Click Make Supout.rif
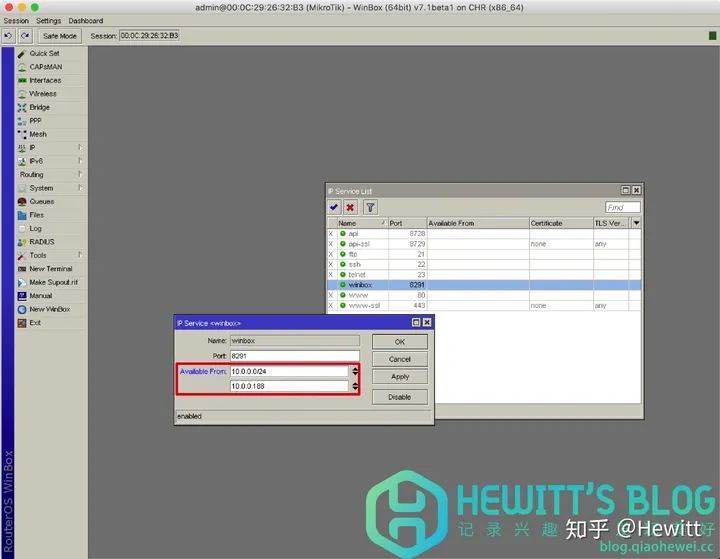The image size is (720, 559). click(x=51, y=282)
